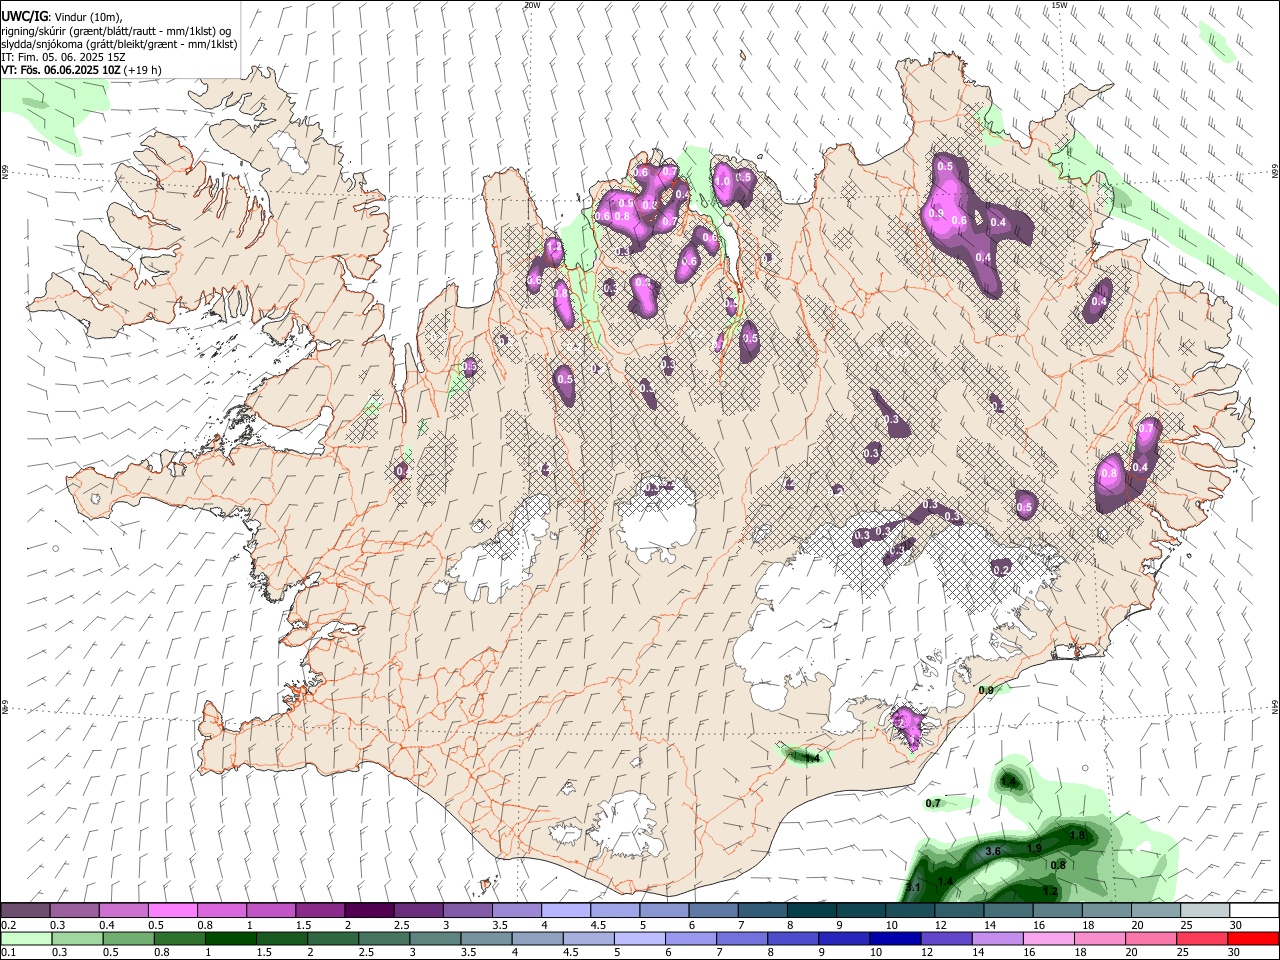Click the white swatch above snow label 30
1280x960 pixels.
(1254, 911)
